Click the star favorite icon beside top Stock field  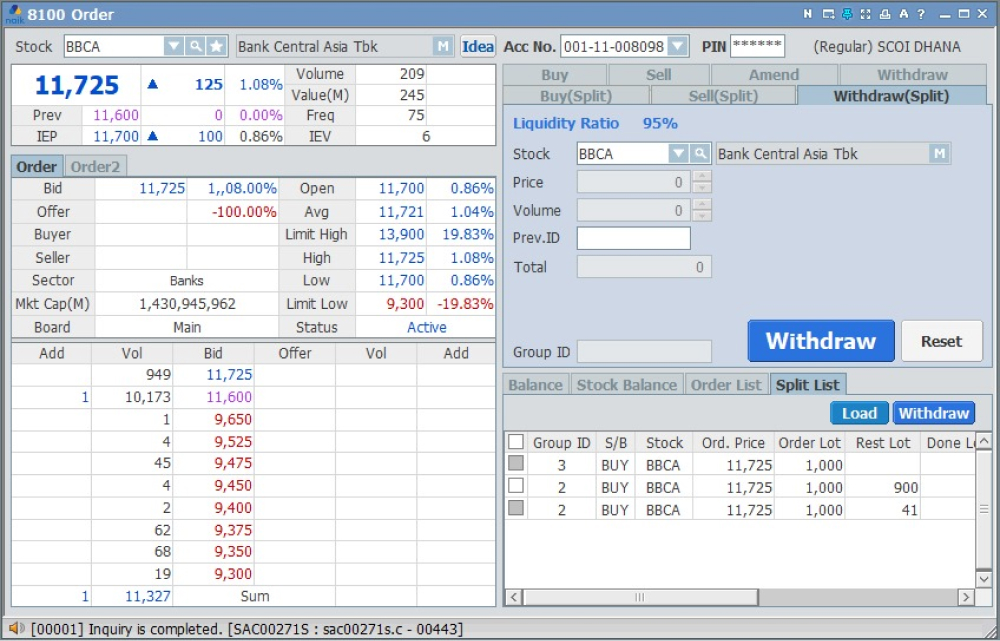215,47
